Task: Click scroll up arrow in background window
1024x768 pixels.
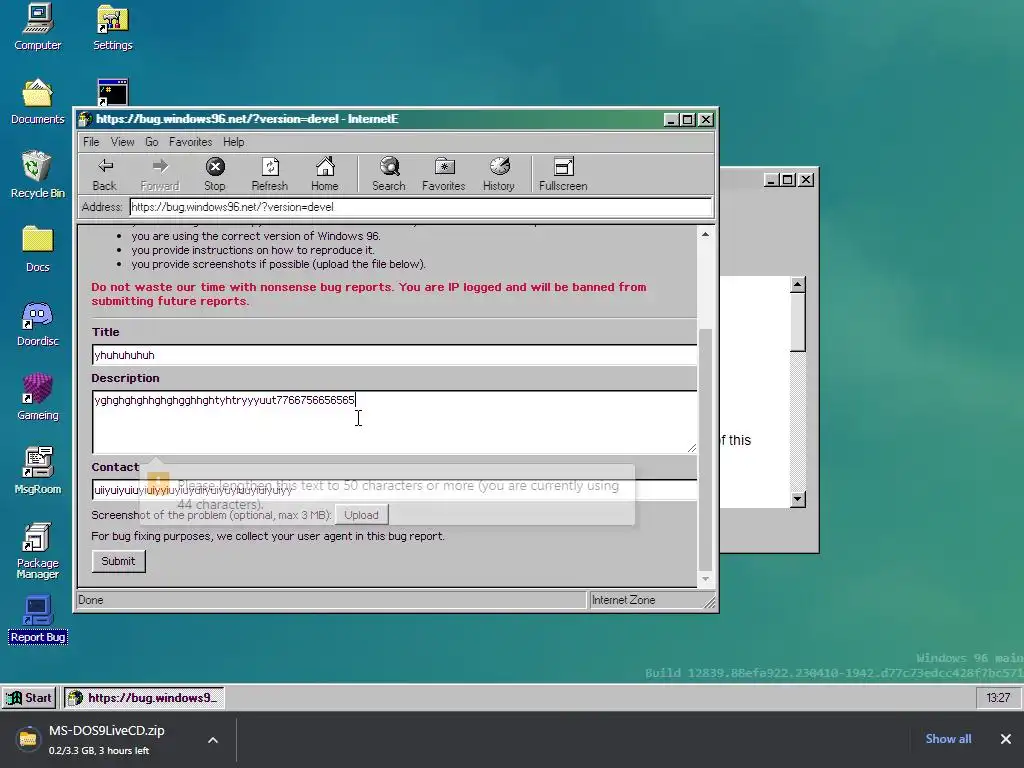Action: click(x=797, y=285)
